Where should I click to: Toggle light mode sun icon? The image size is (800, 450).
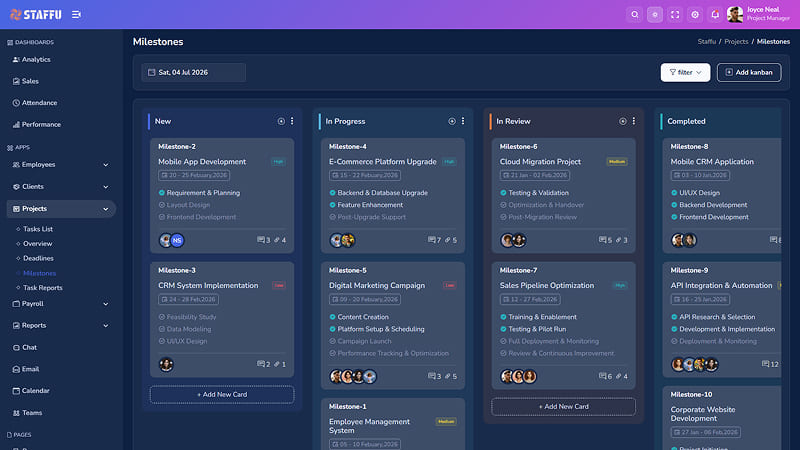coord(655,15)
